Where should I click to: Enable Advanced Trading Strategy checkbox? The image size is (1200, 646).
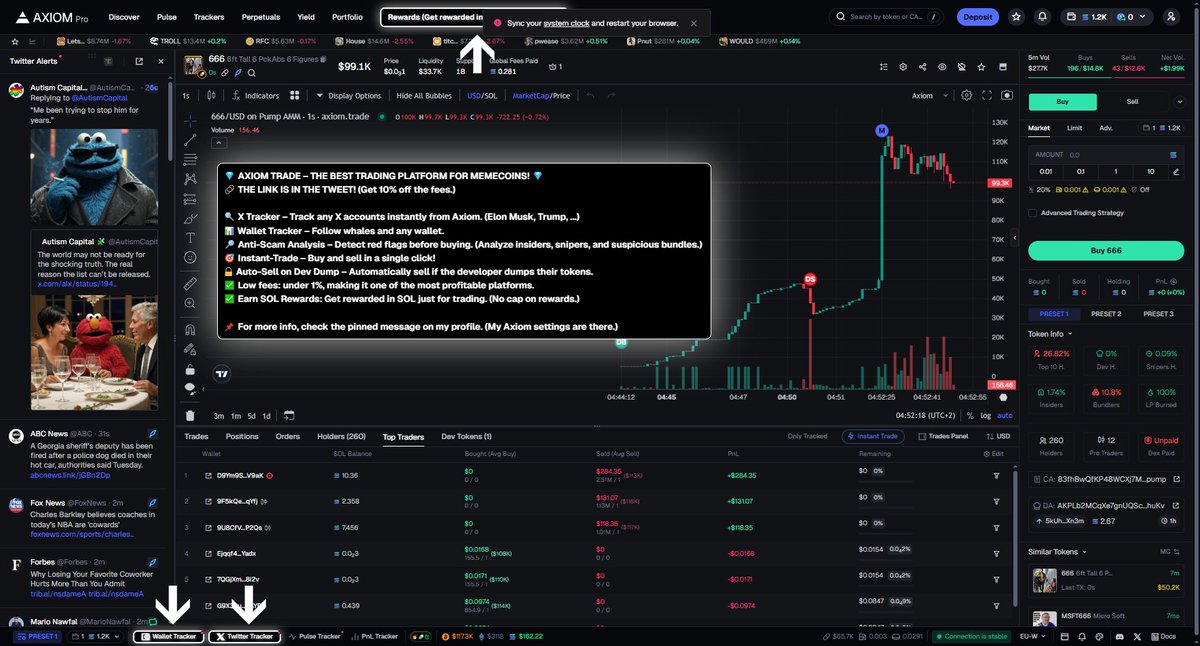[x=1033, y=213]
